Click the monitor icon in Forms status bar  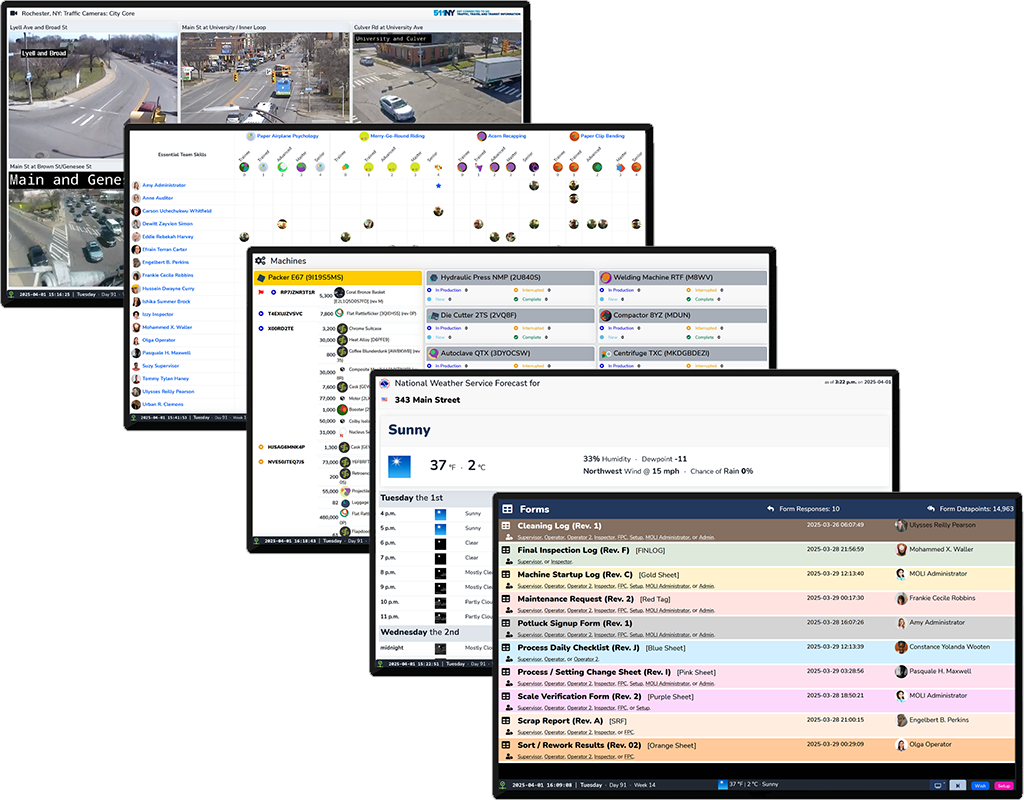pos(938,786)
